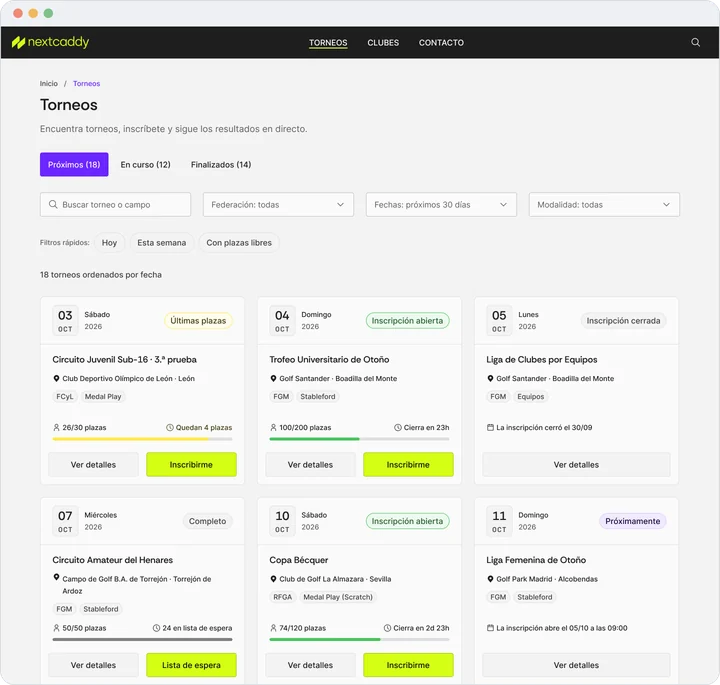Viewport: 720px width, 685px height.
Task: Select the Próximos (18) tab
Action: tap(74, 164)
